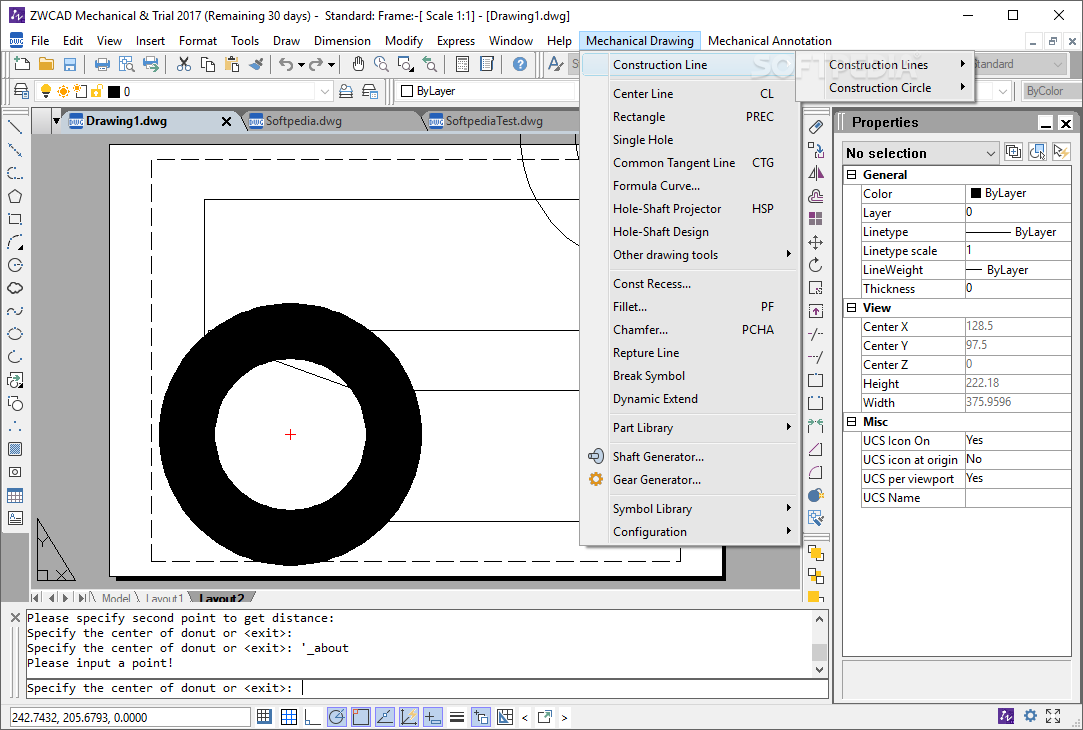Click the Color ByLayer swatch in Properties
This screenshot has height=730, width=1083.
[x=976, y=193]
